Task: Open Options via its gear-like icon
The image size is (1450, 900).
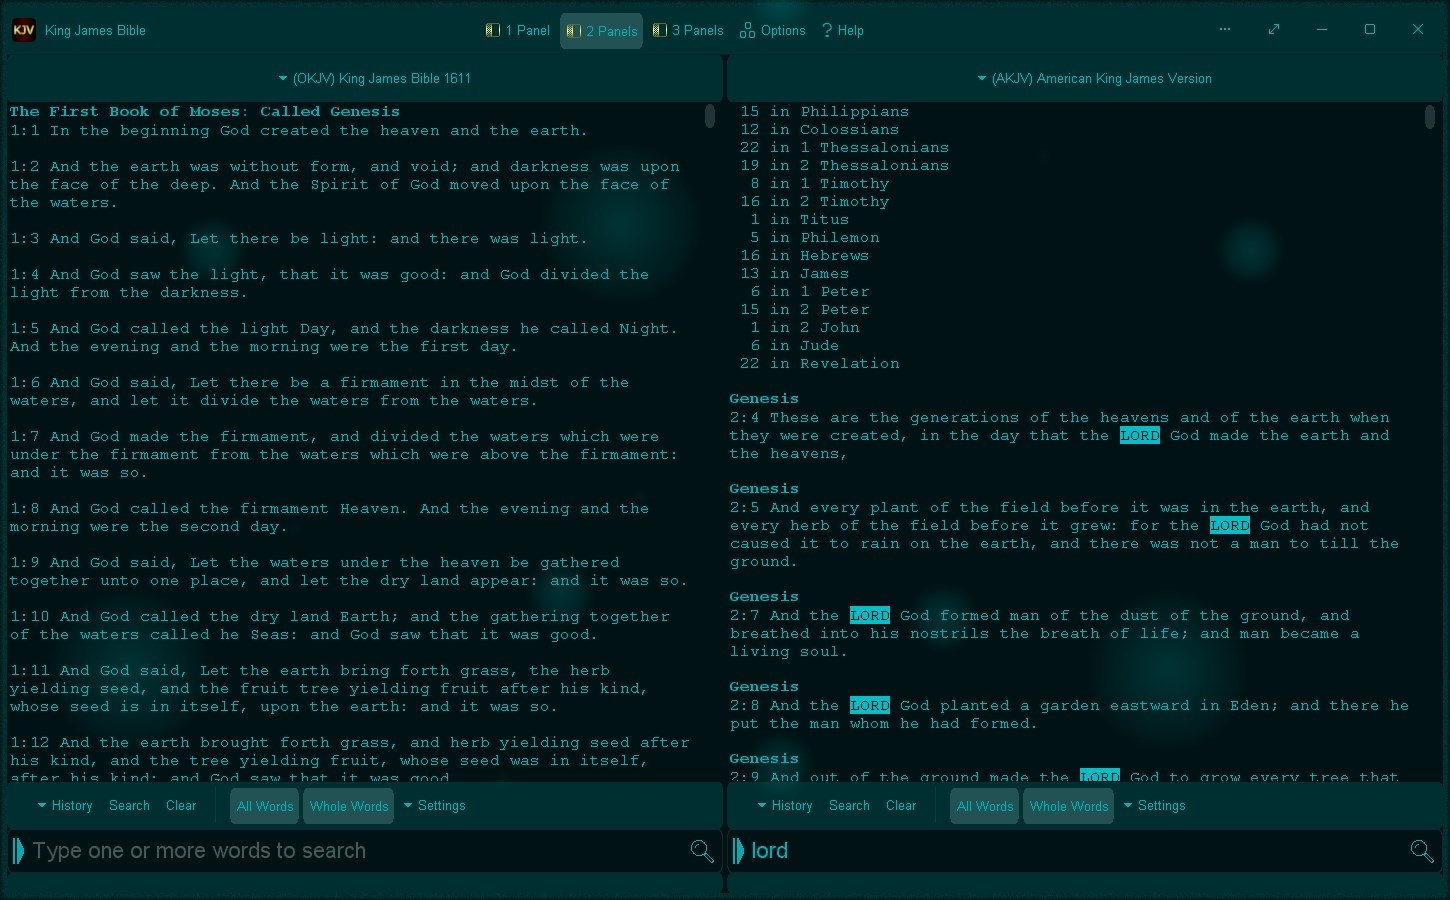Action: pos(747,29)
